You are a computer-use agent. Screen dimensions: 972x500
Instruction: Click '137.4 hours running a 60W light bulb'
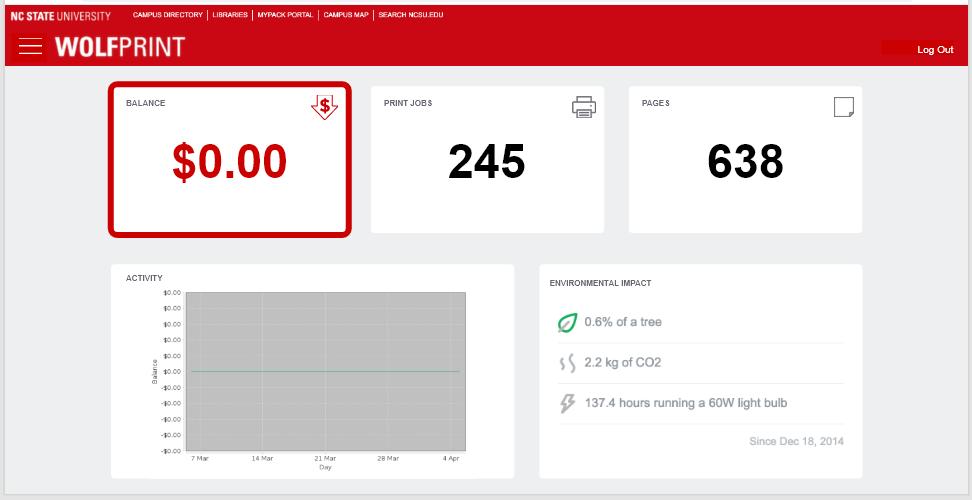[x=686, y=403]
